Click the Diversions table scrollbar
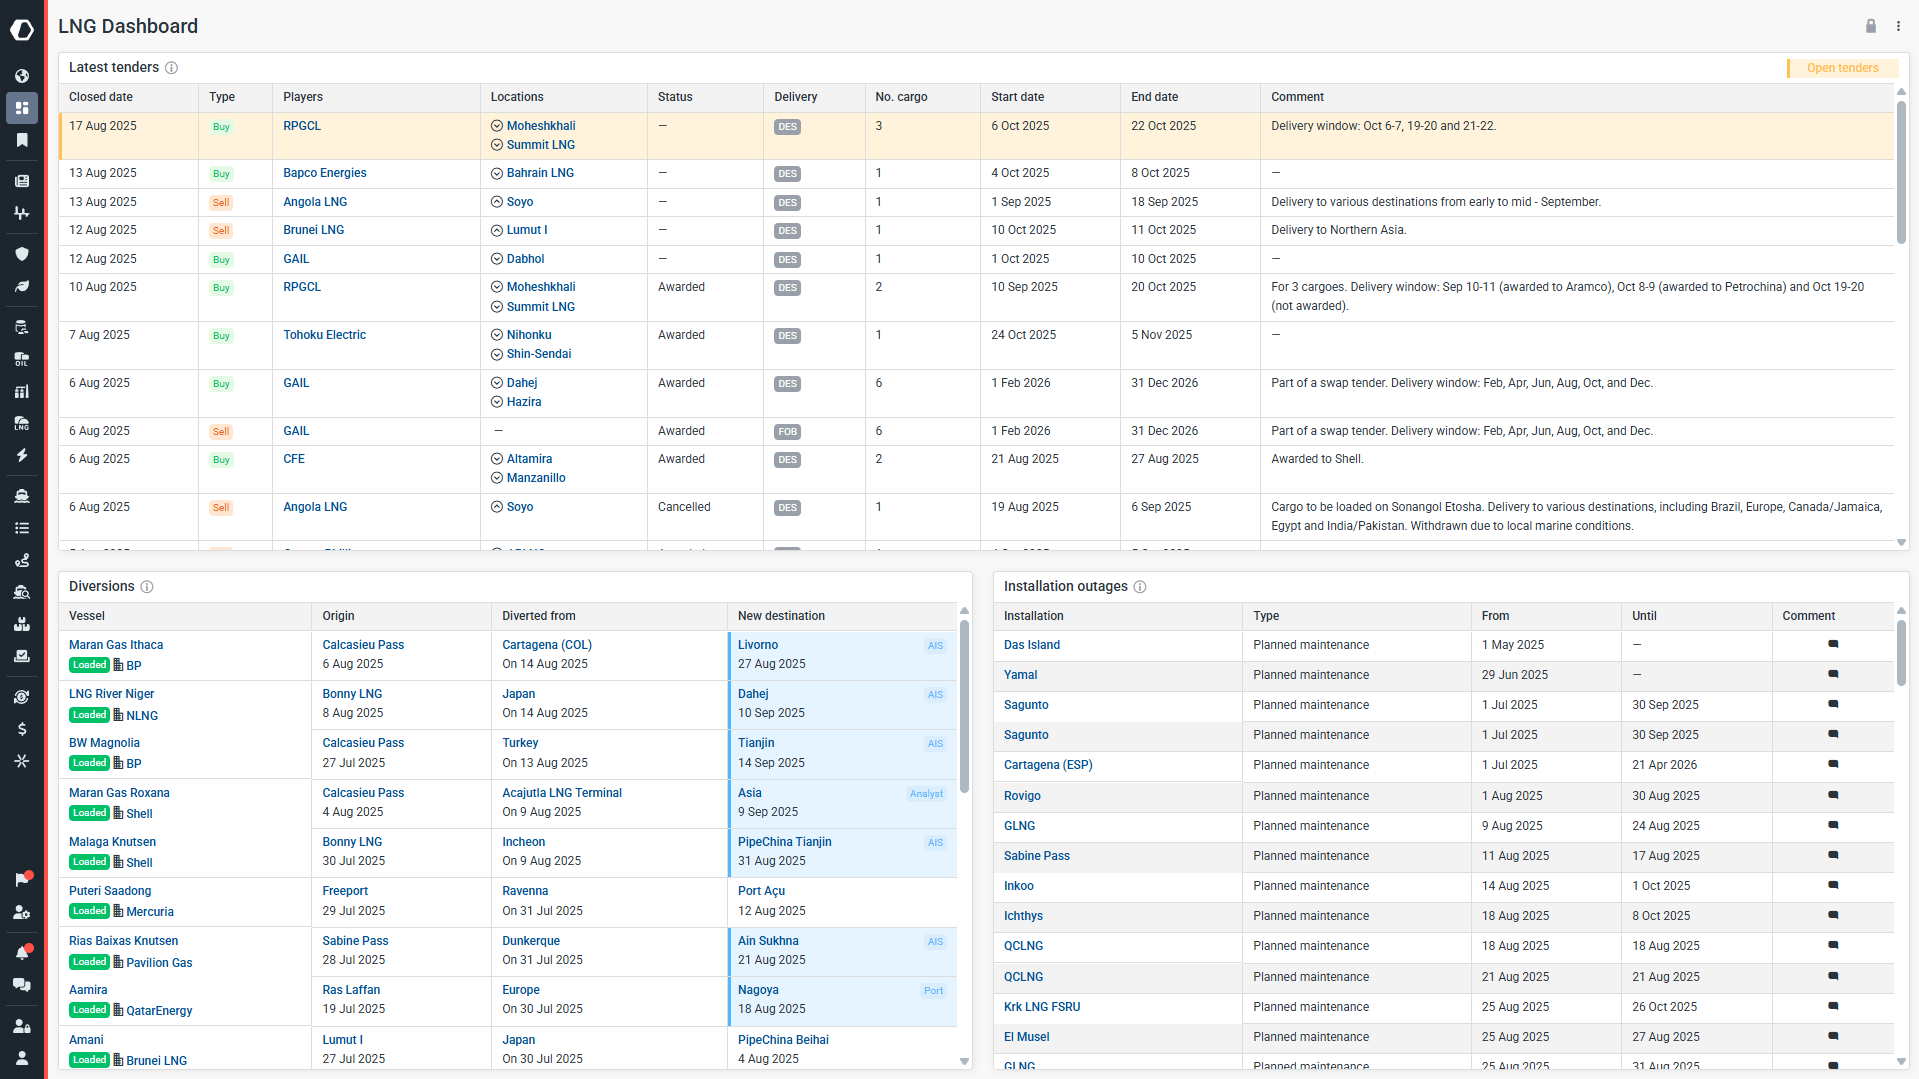 (x=964, y=705)
